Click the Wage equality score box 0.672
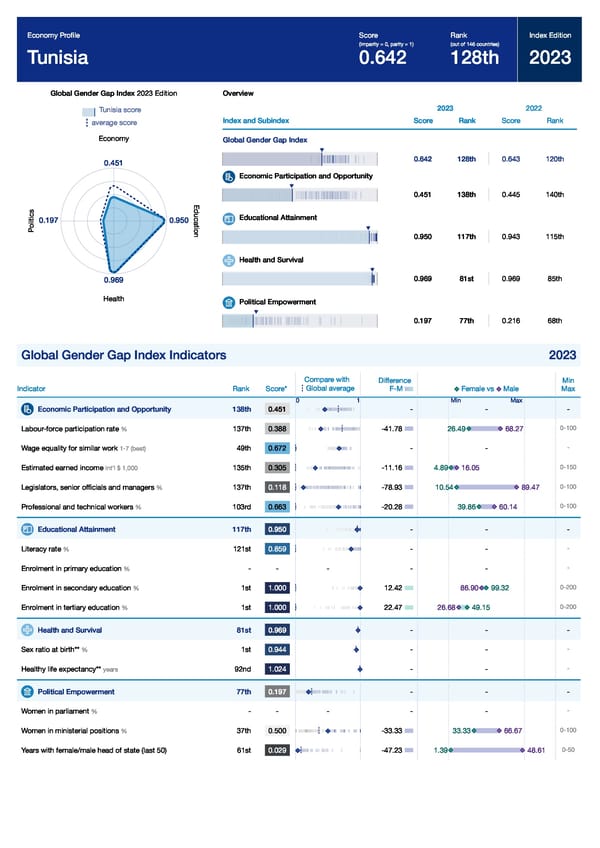The width and height of the screenshot is (600, 848). click(279, 448)
